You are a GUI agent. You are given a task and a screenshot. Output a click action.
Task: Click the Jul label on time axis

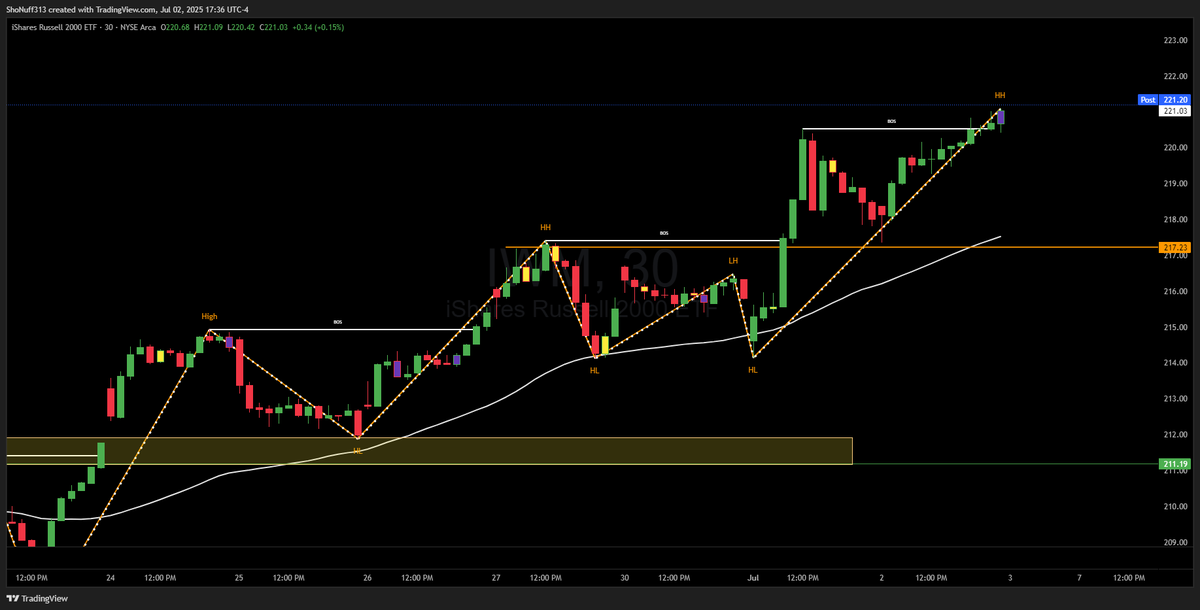(753, 578)
